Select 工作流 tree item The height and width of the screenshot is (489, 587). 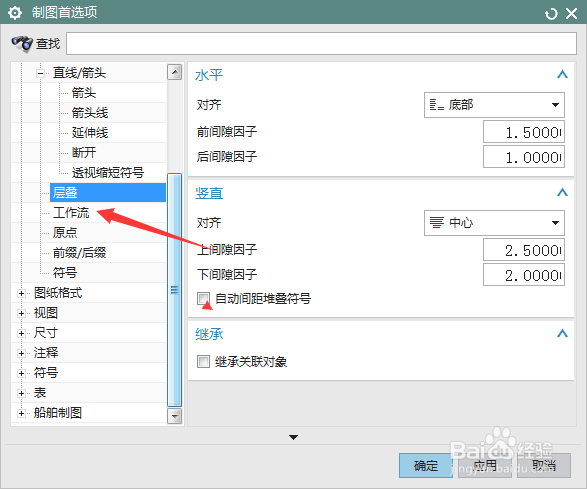[x=71, y=213]
